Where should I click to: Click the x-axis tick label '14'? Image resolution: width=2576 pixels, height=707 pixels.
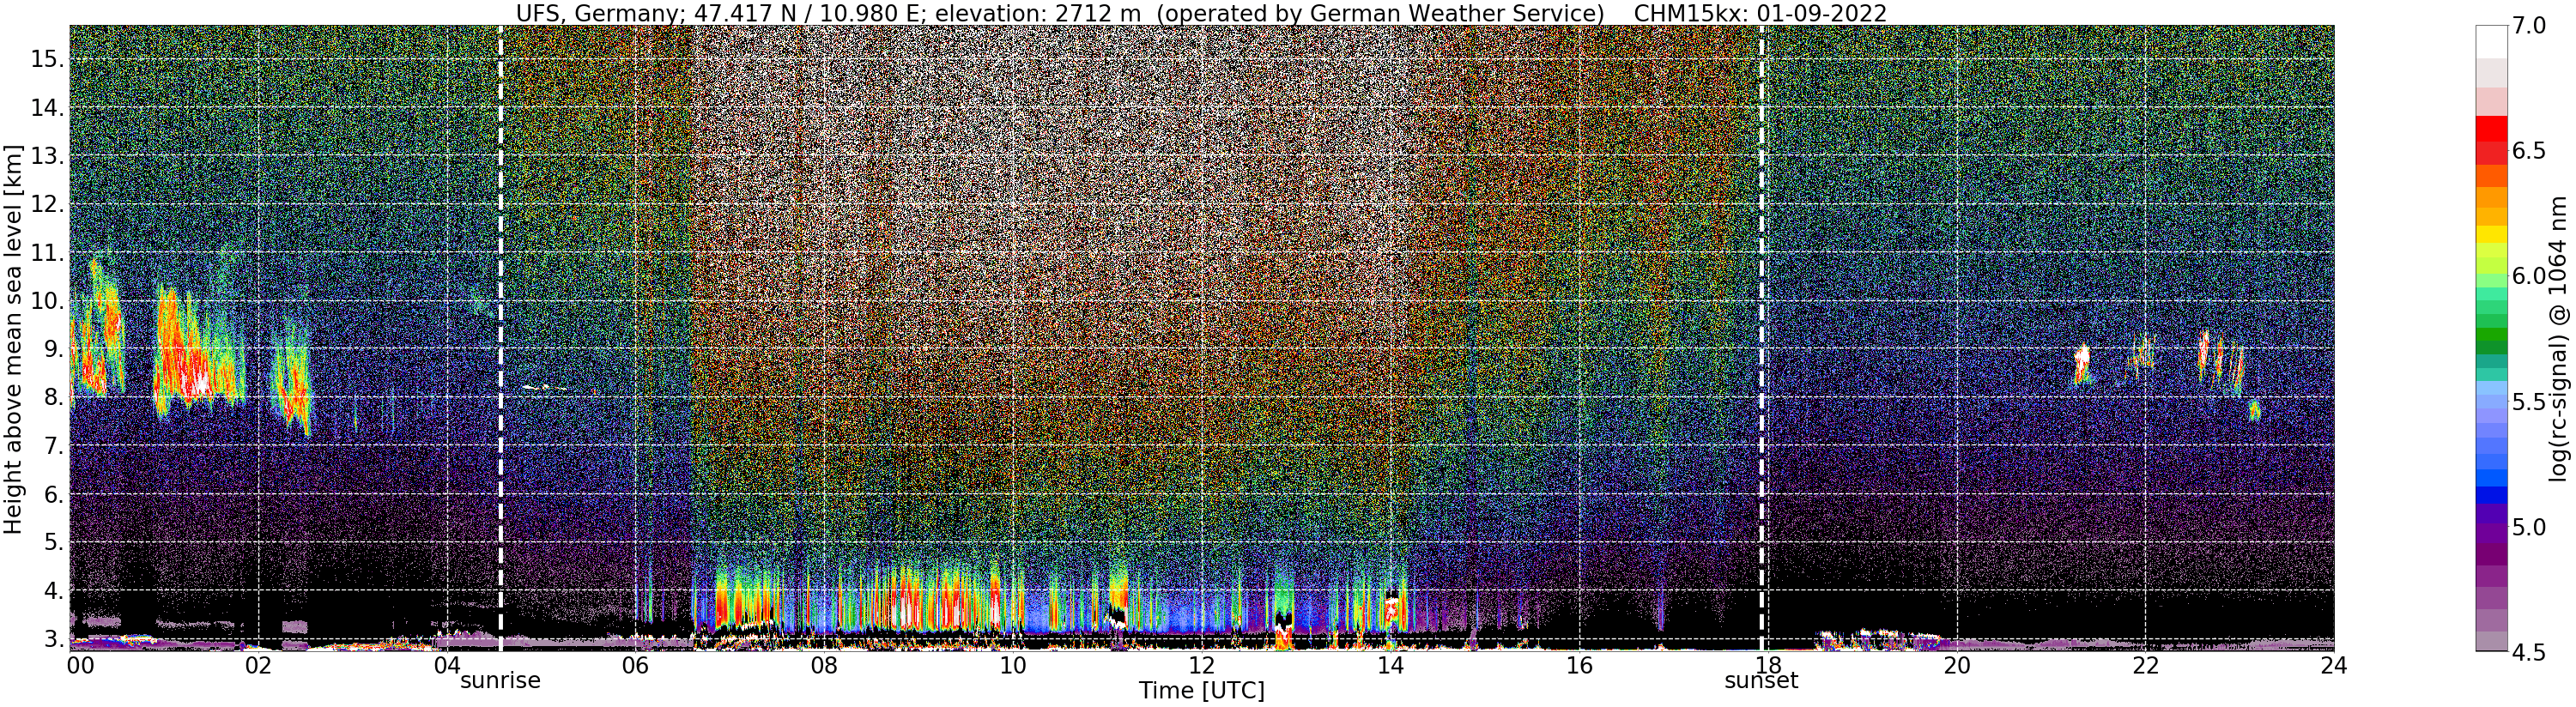point(1389,665)
